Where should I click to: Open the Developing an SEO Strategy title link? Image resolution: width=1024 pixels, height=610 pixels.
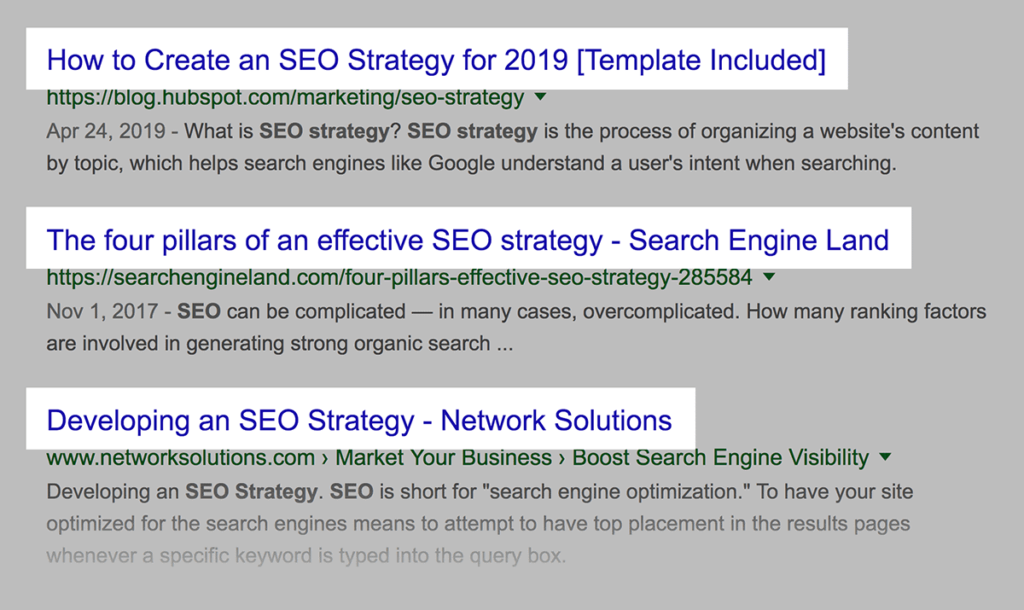[x=359, y=420]
